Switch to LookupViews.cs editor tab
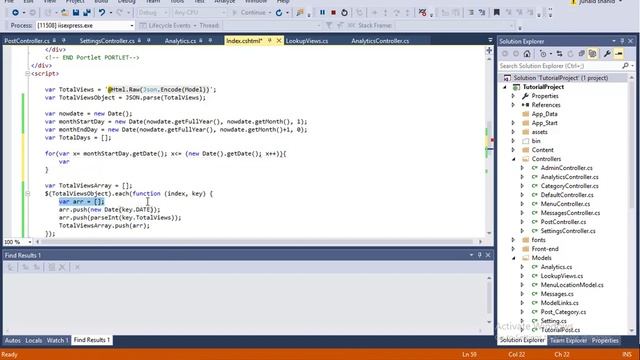This screenshot has width=640, height=360. click(x=307, y=41)
